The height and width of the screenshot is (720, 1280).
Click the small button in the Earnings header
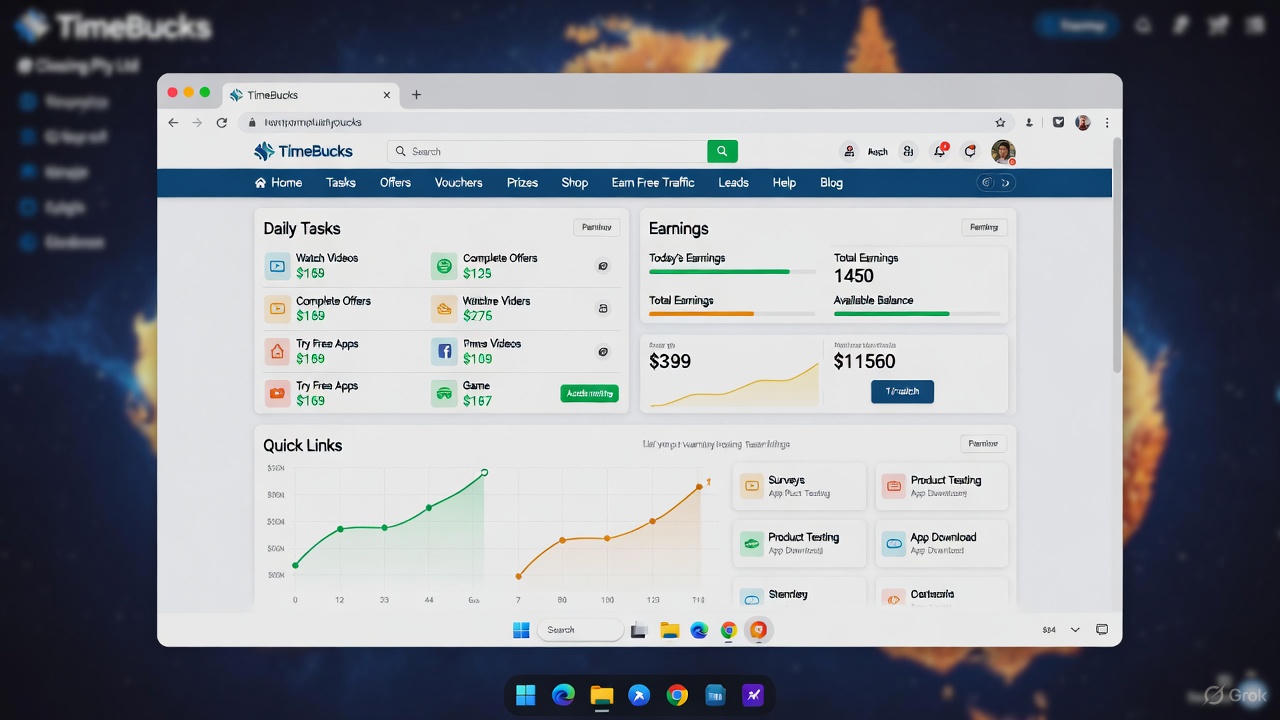[x=984, y=228]
